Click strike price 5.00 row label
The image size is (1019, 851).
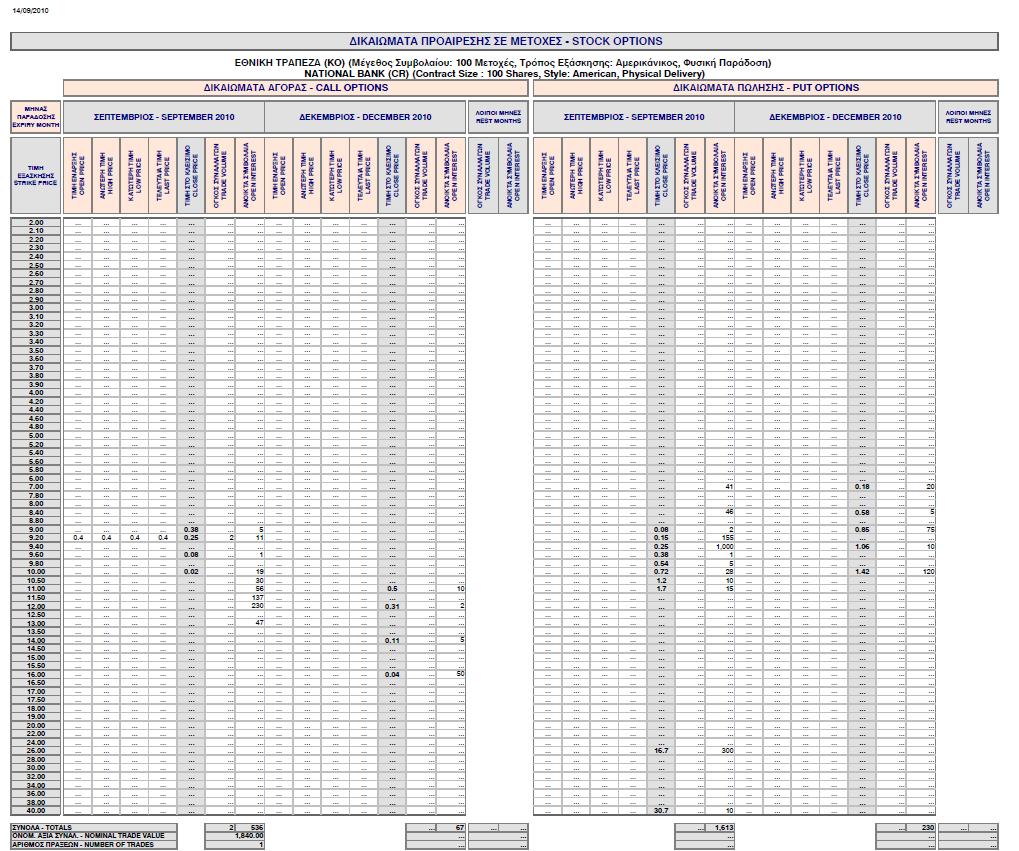point(36,436)
